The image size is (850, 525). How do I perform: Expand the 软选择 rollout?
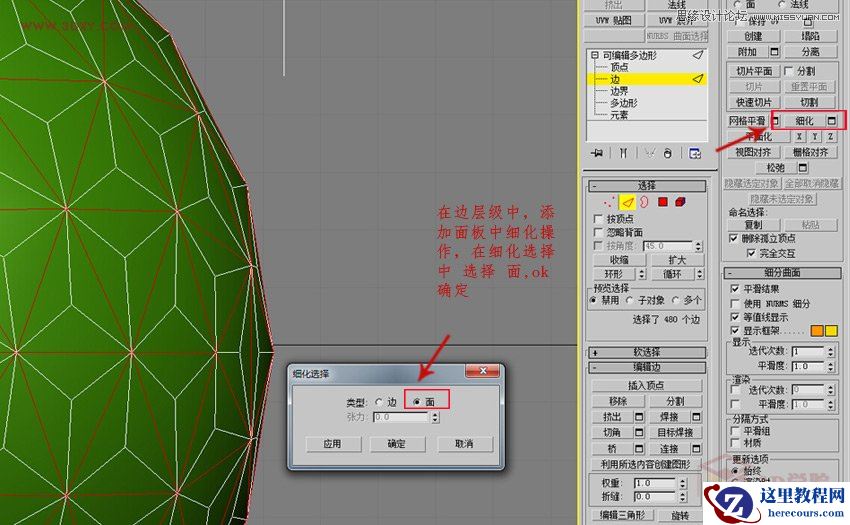[647, 352]
